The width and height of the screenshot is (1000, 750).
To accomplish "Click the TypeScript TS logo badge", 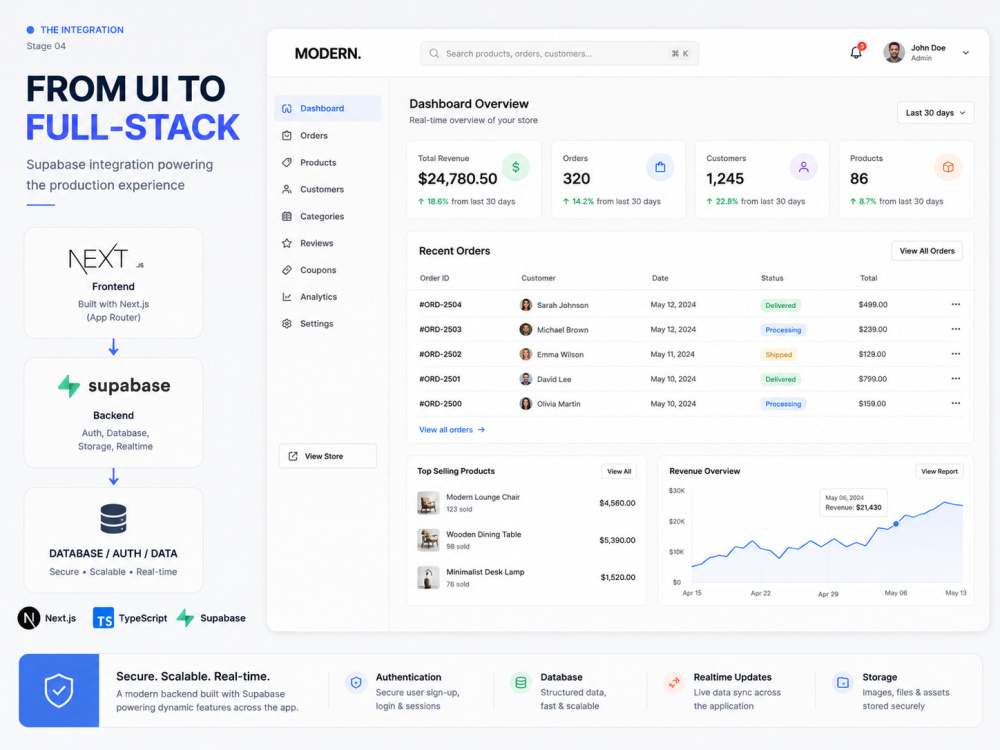I will pyautogui.click(x=103, y=618).
